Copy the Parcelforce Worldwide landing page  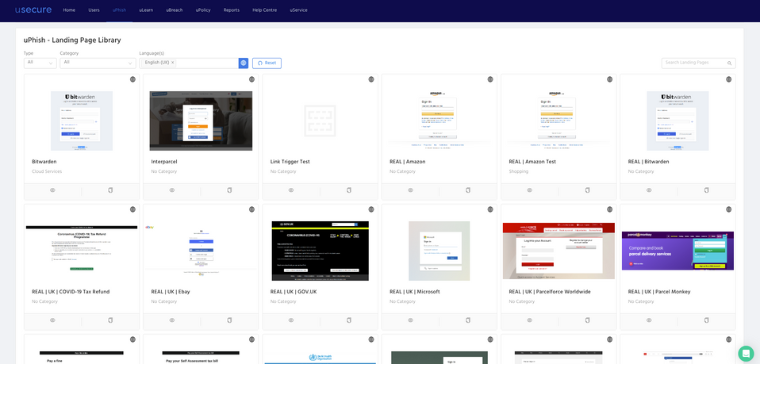[x=587, y=320]
